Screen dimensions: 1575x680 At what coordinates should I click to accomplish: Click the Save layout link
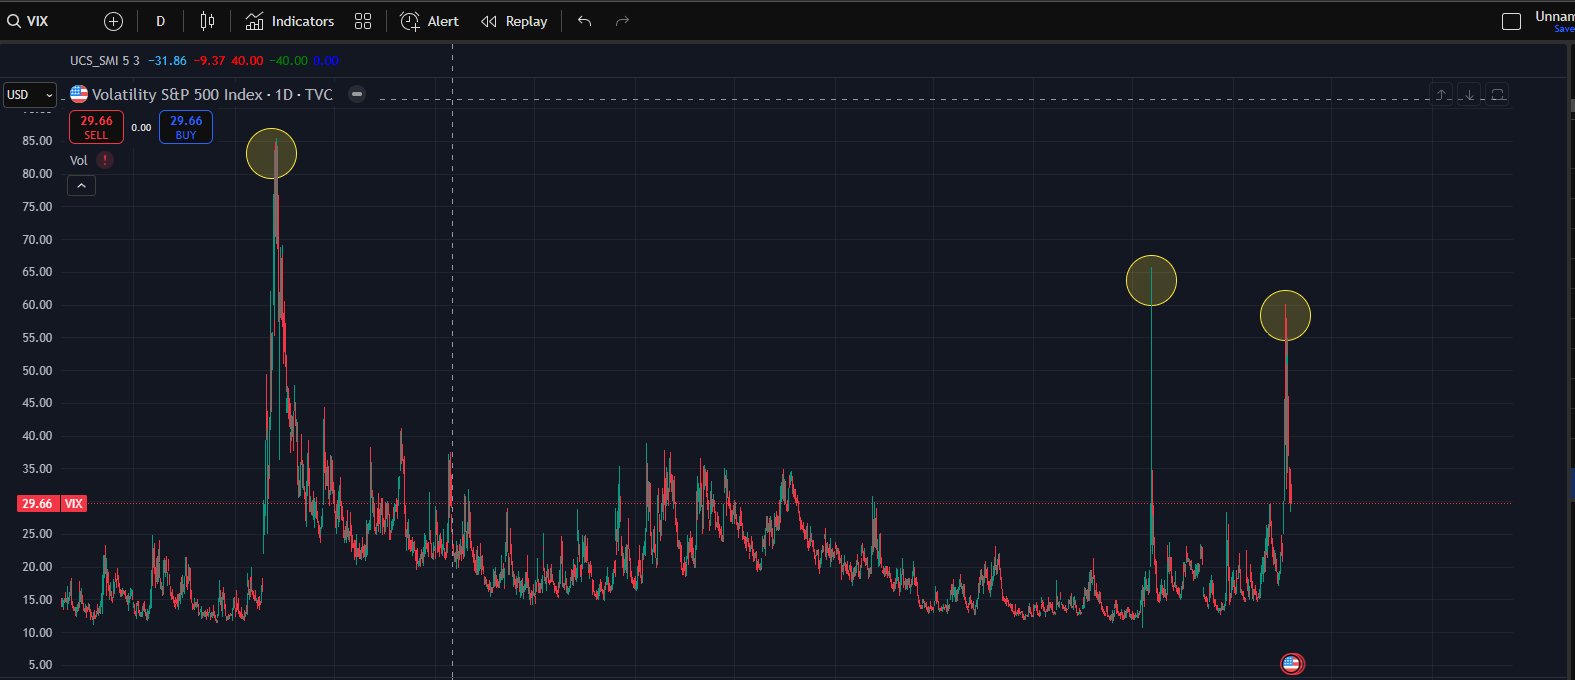tap(1564, 29)
